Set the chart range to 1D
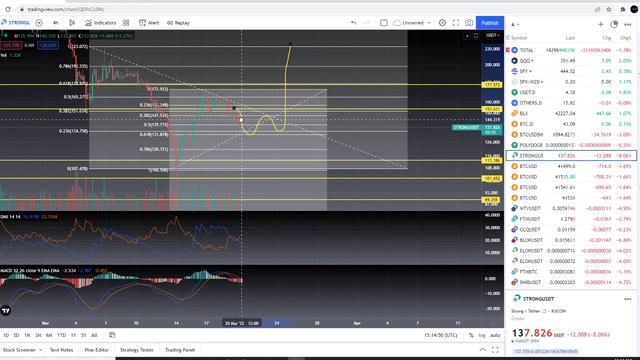This screenshot has width=640, height=360. pos(6,335)
